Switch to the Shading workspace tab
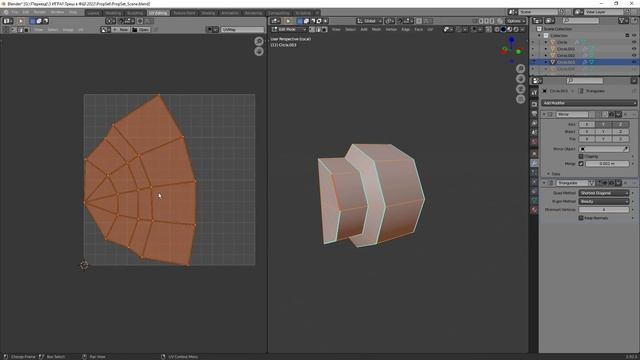This screenshot has width=640, height=360. pos(208,13)
